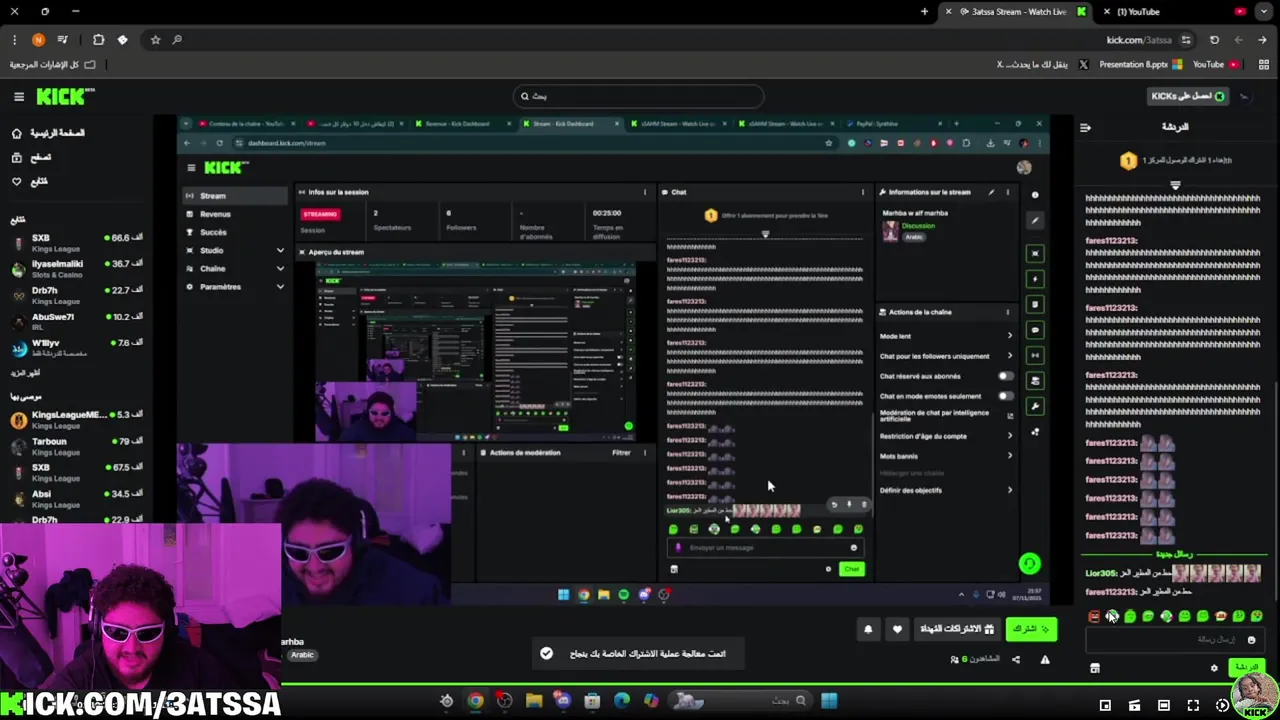
Task: Open 'Définir des objectifs' chevron in streamed dashboard
Action: pos(1009,490)
